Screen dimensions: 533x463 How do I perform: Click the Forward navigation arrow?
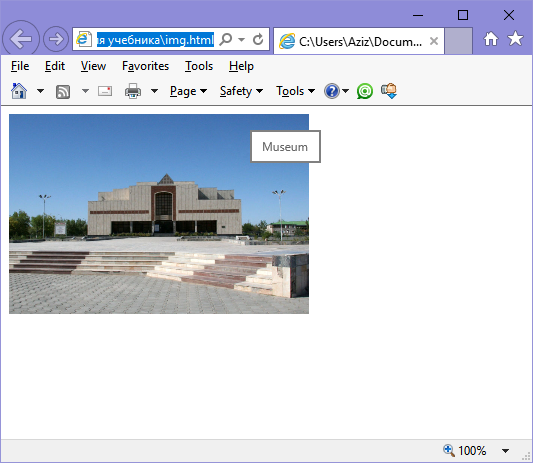tap(56, 39)
